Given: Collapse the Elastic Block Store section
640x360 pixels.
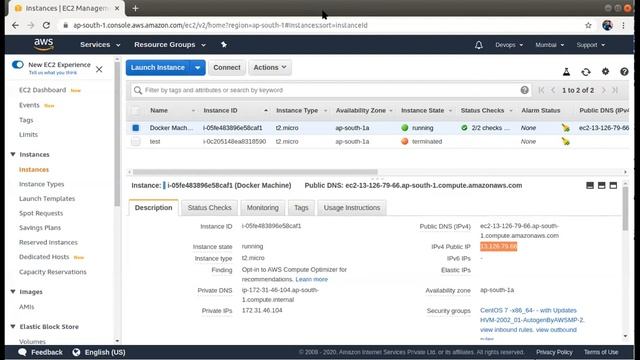Looking at the screenshot, I should tap(13, 327).
